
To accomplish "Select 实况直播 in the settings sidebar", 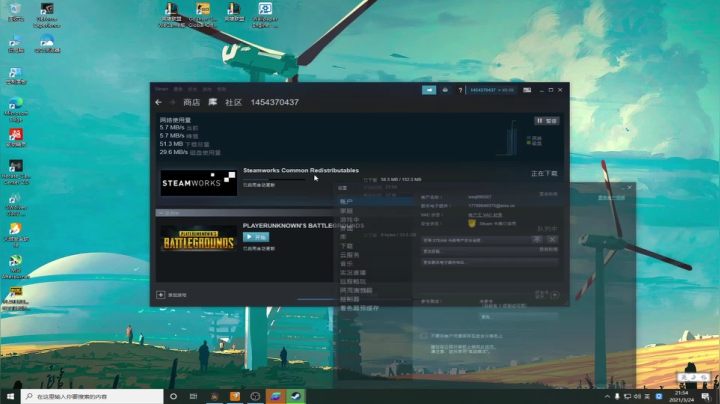I will 353,272.
